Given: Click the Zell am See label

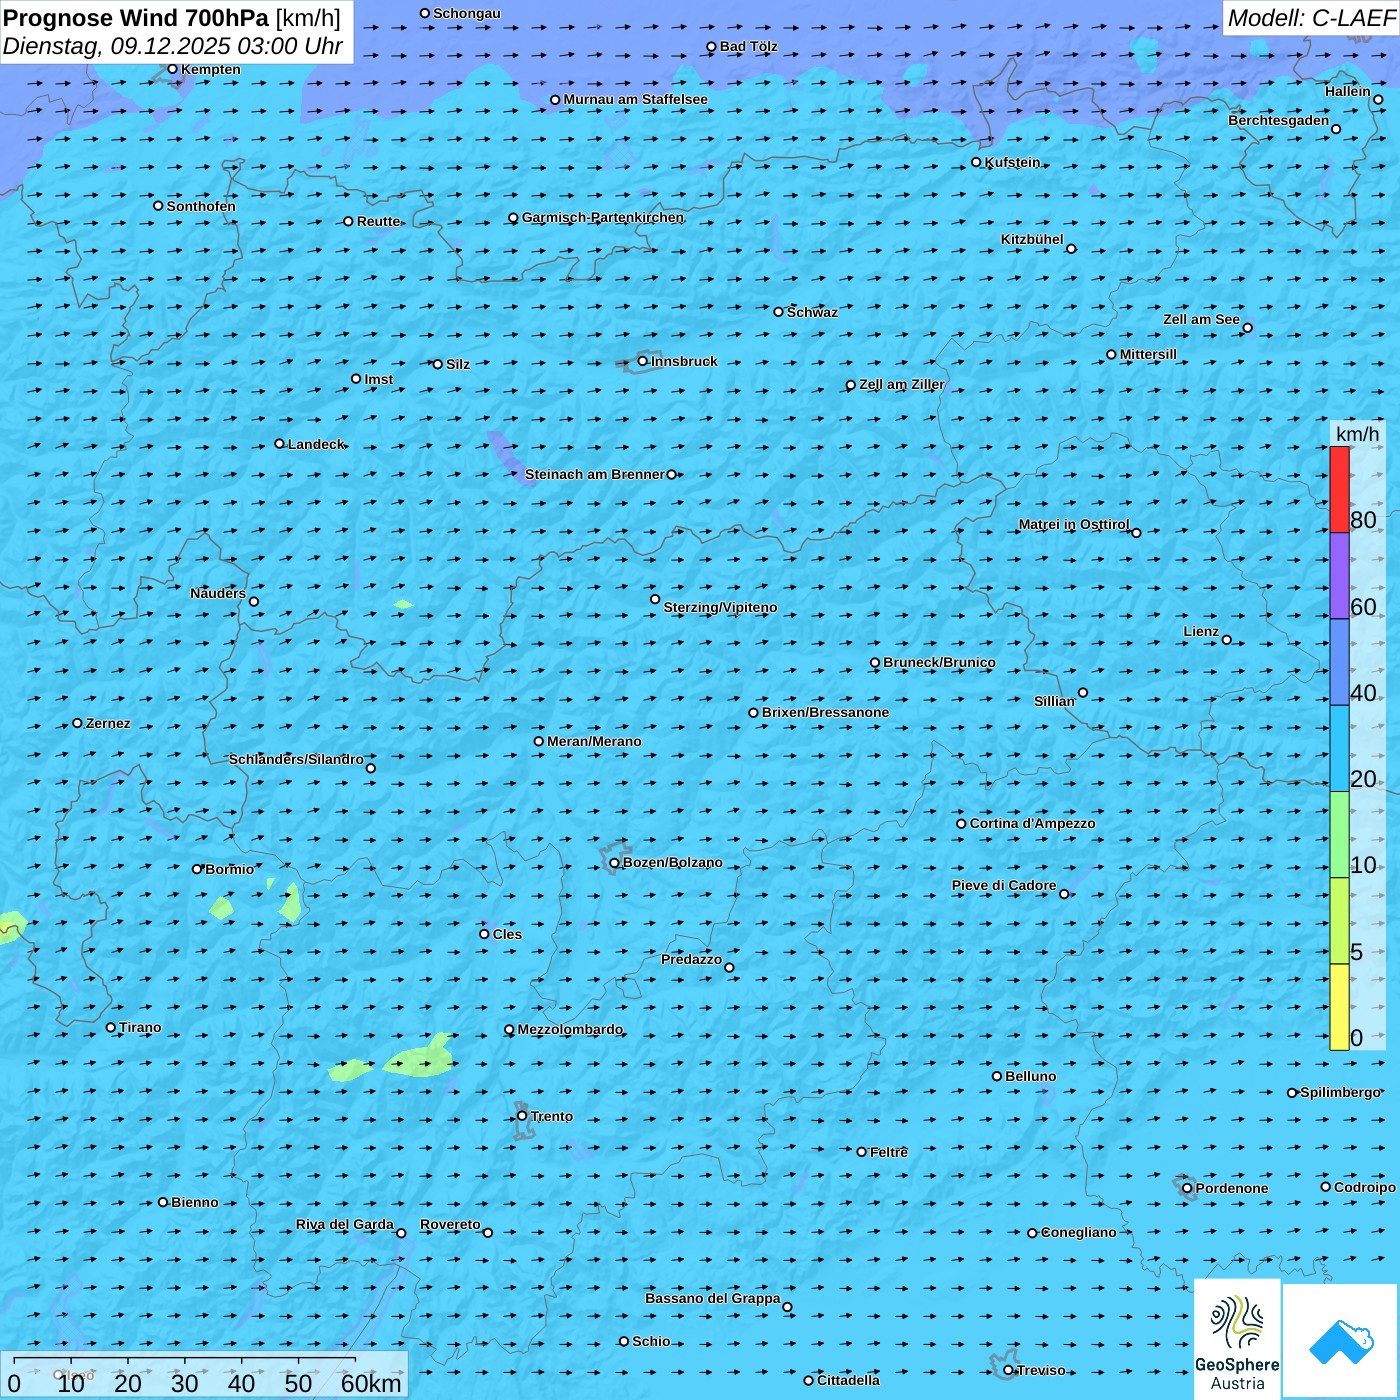Looking at the screenshot, I should [x=1201, y=319].
